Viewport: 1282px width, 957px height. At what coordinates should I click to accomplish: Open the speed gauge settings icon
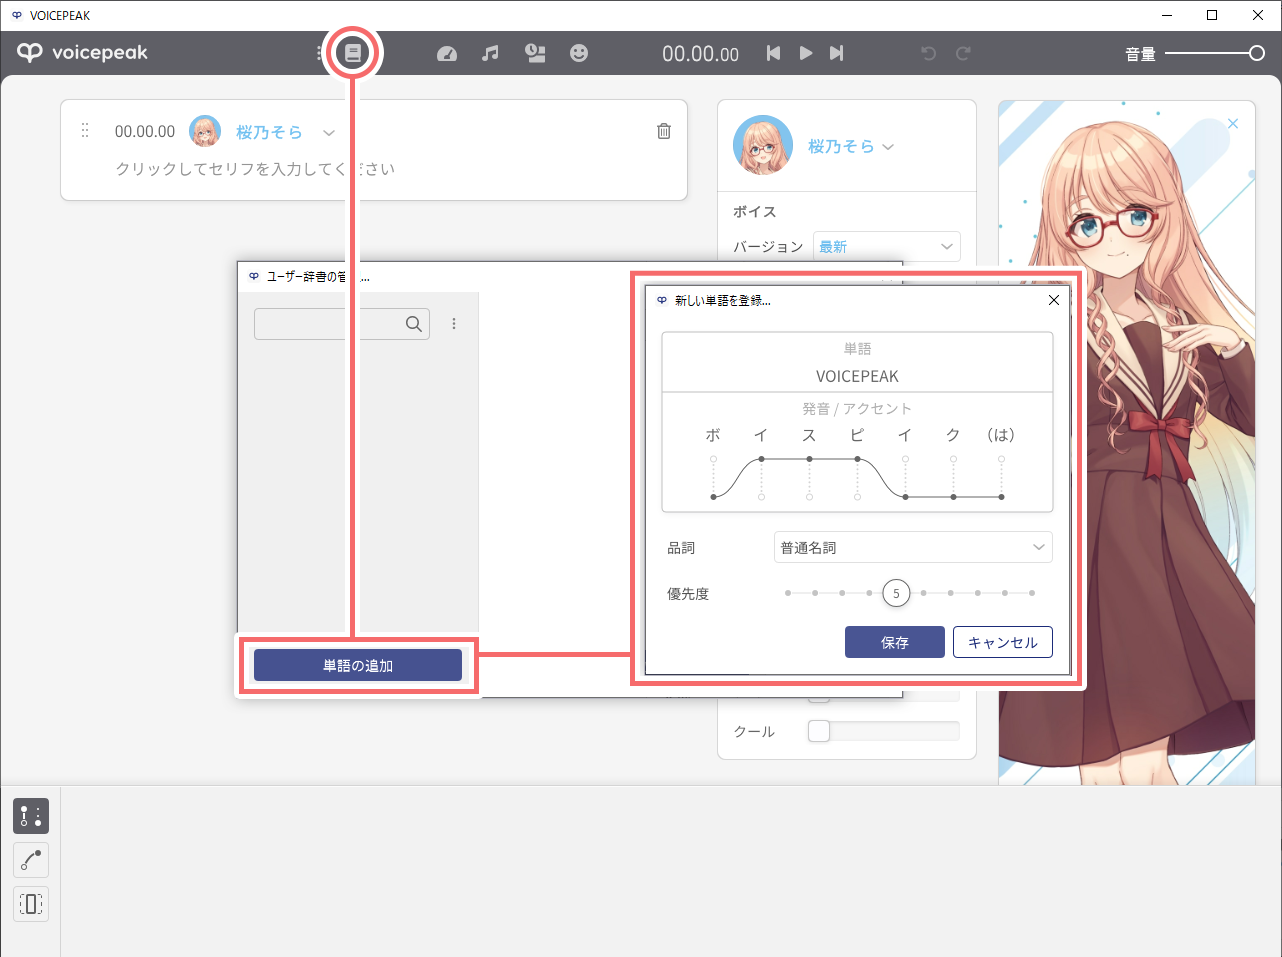point(447,54)
